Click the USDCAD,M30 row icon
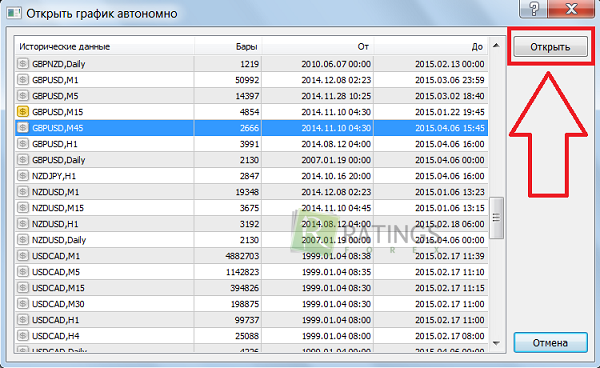Image resolution: width=600 pixels, height=368 pixels. (23, 304)
